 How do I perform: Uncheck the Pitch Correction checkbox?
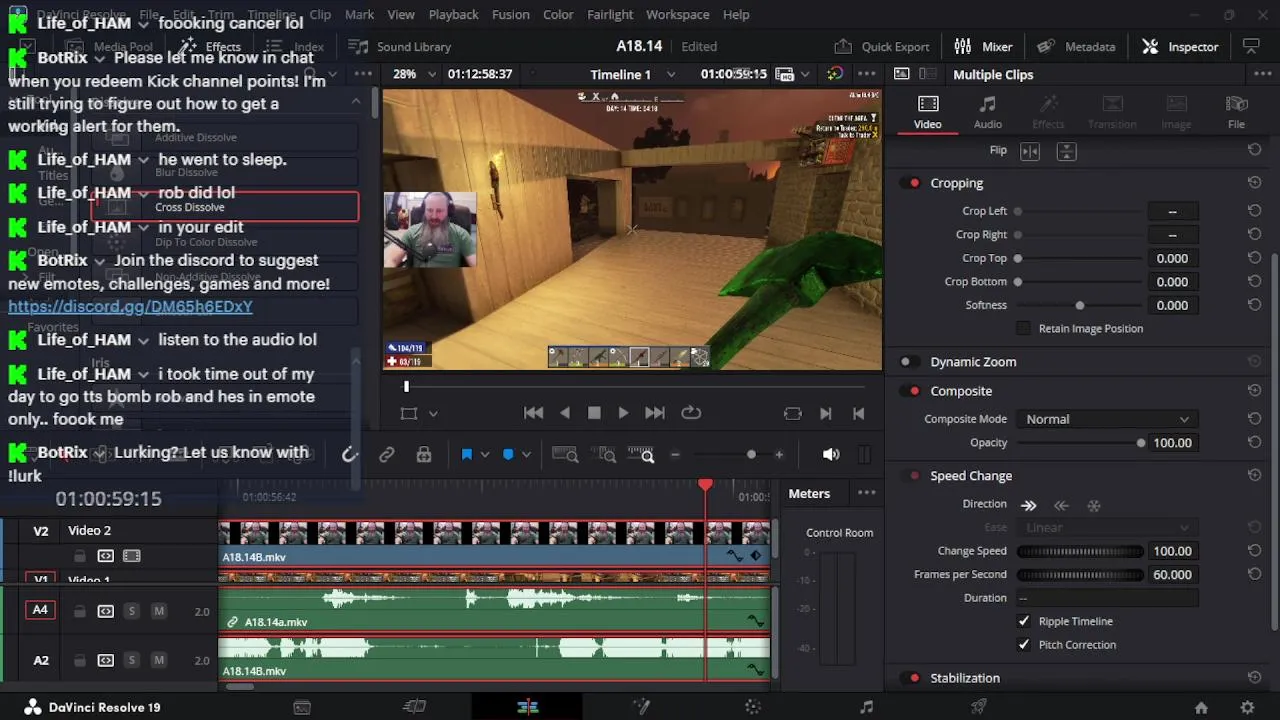coord(1023,645)
